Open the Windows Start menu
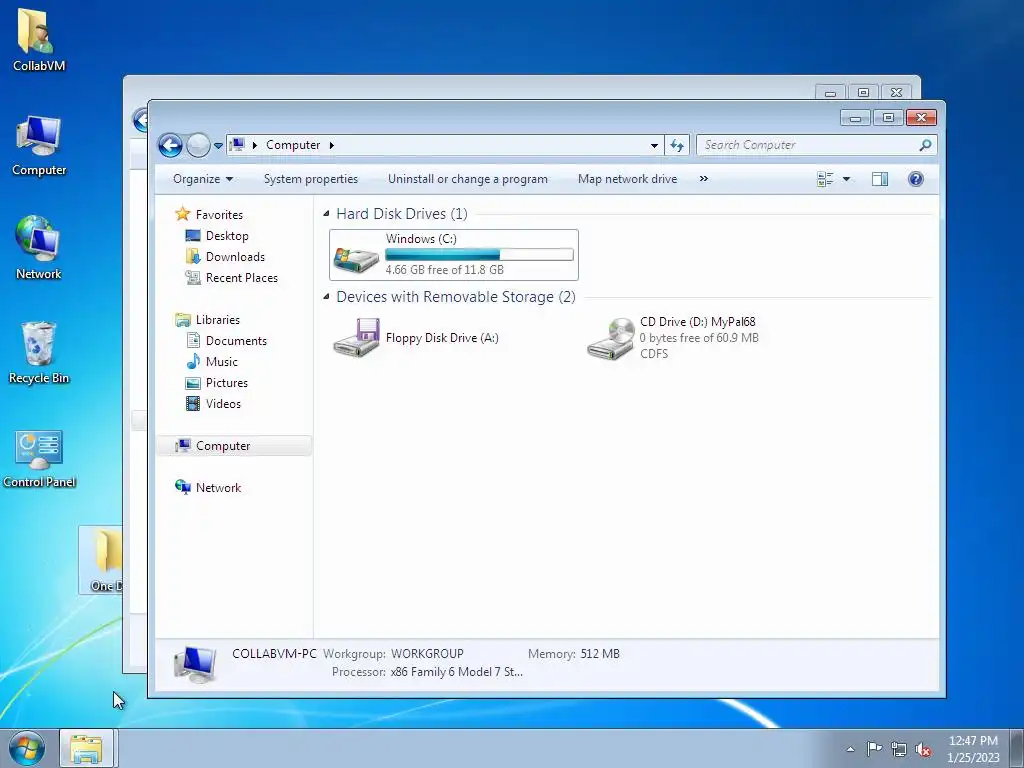 [x=27, y=748]
